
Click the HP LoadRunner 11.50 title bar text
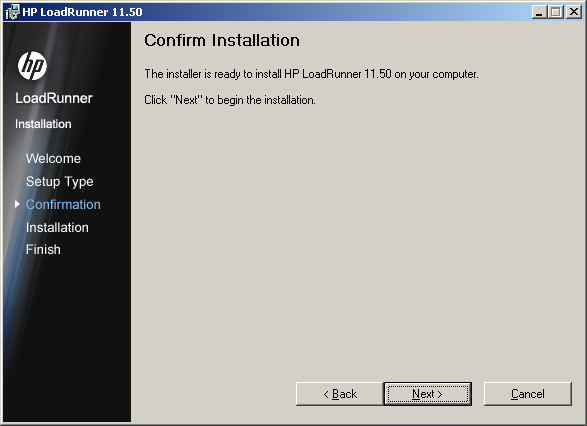[x=82, y=12]
